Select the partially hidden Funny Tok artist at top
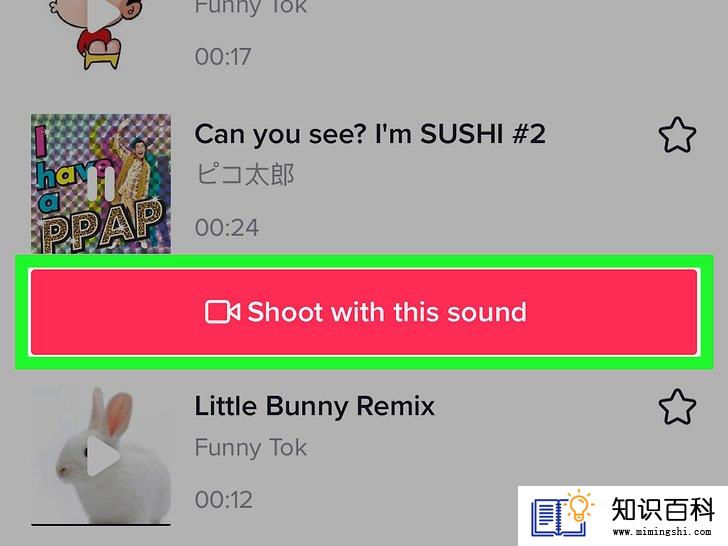Screen dimensions: 728x546 point(251,6)
